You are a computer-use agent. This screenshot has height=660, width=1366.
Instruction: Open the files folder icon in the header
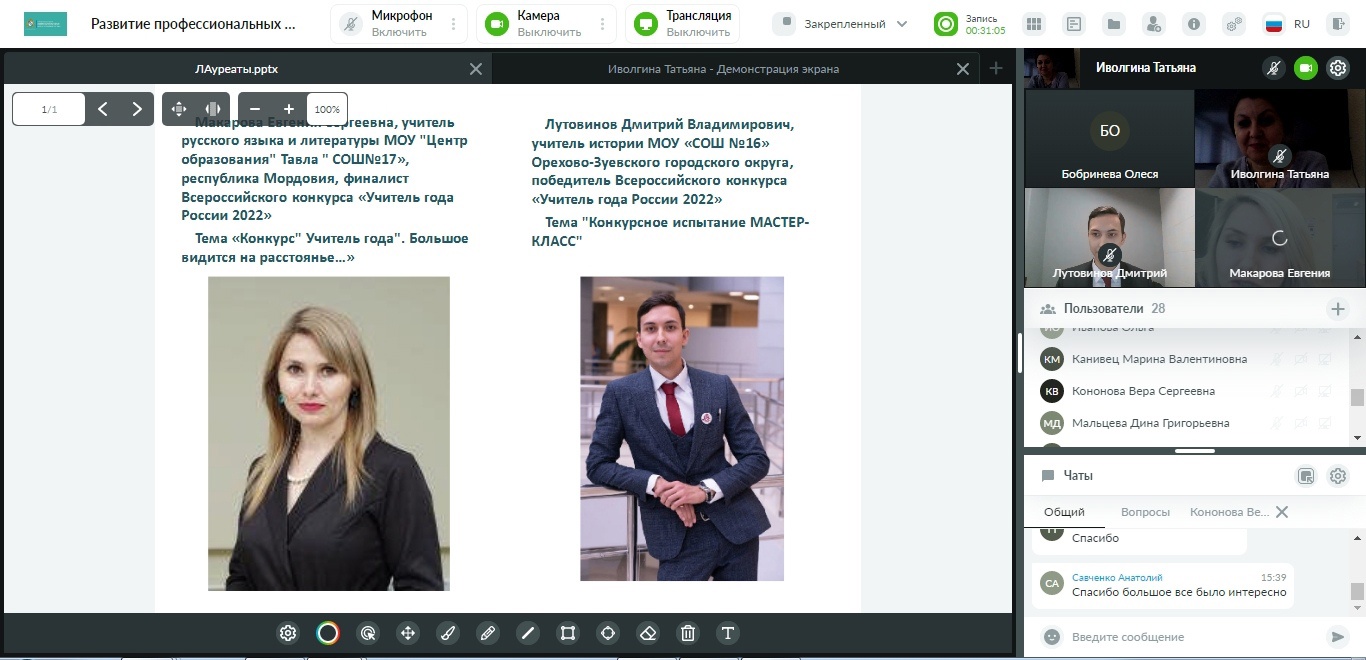pyautogui.click(x=1114, y=24)
